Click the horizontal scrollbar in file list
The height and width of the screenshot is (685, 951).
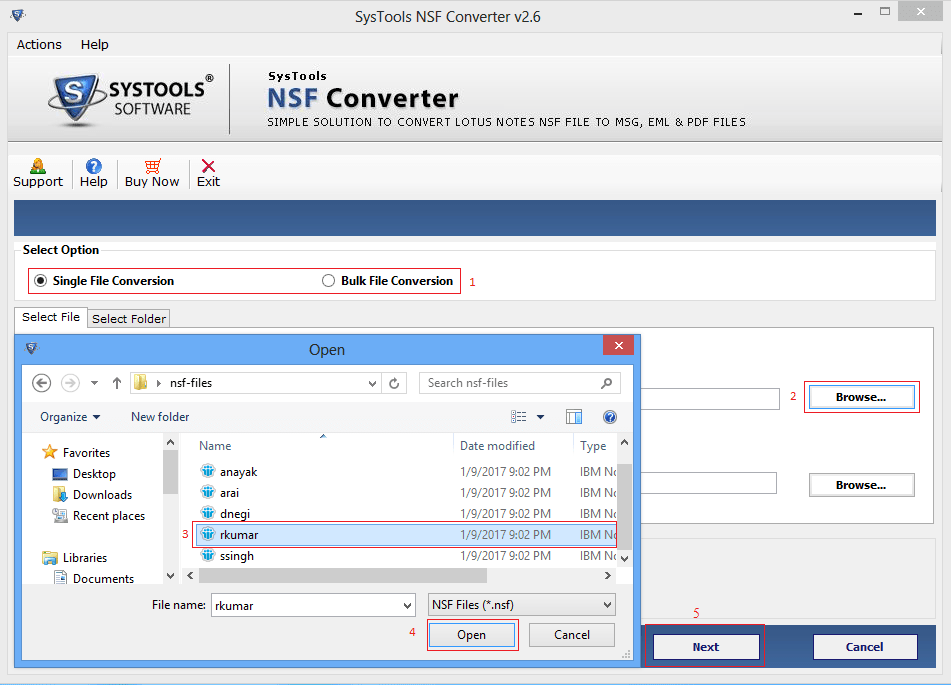(343, 575)
